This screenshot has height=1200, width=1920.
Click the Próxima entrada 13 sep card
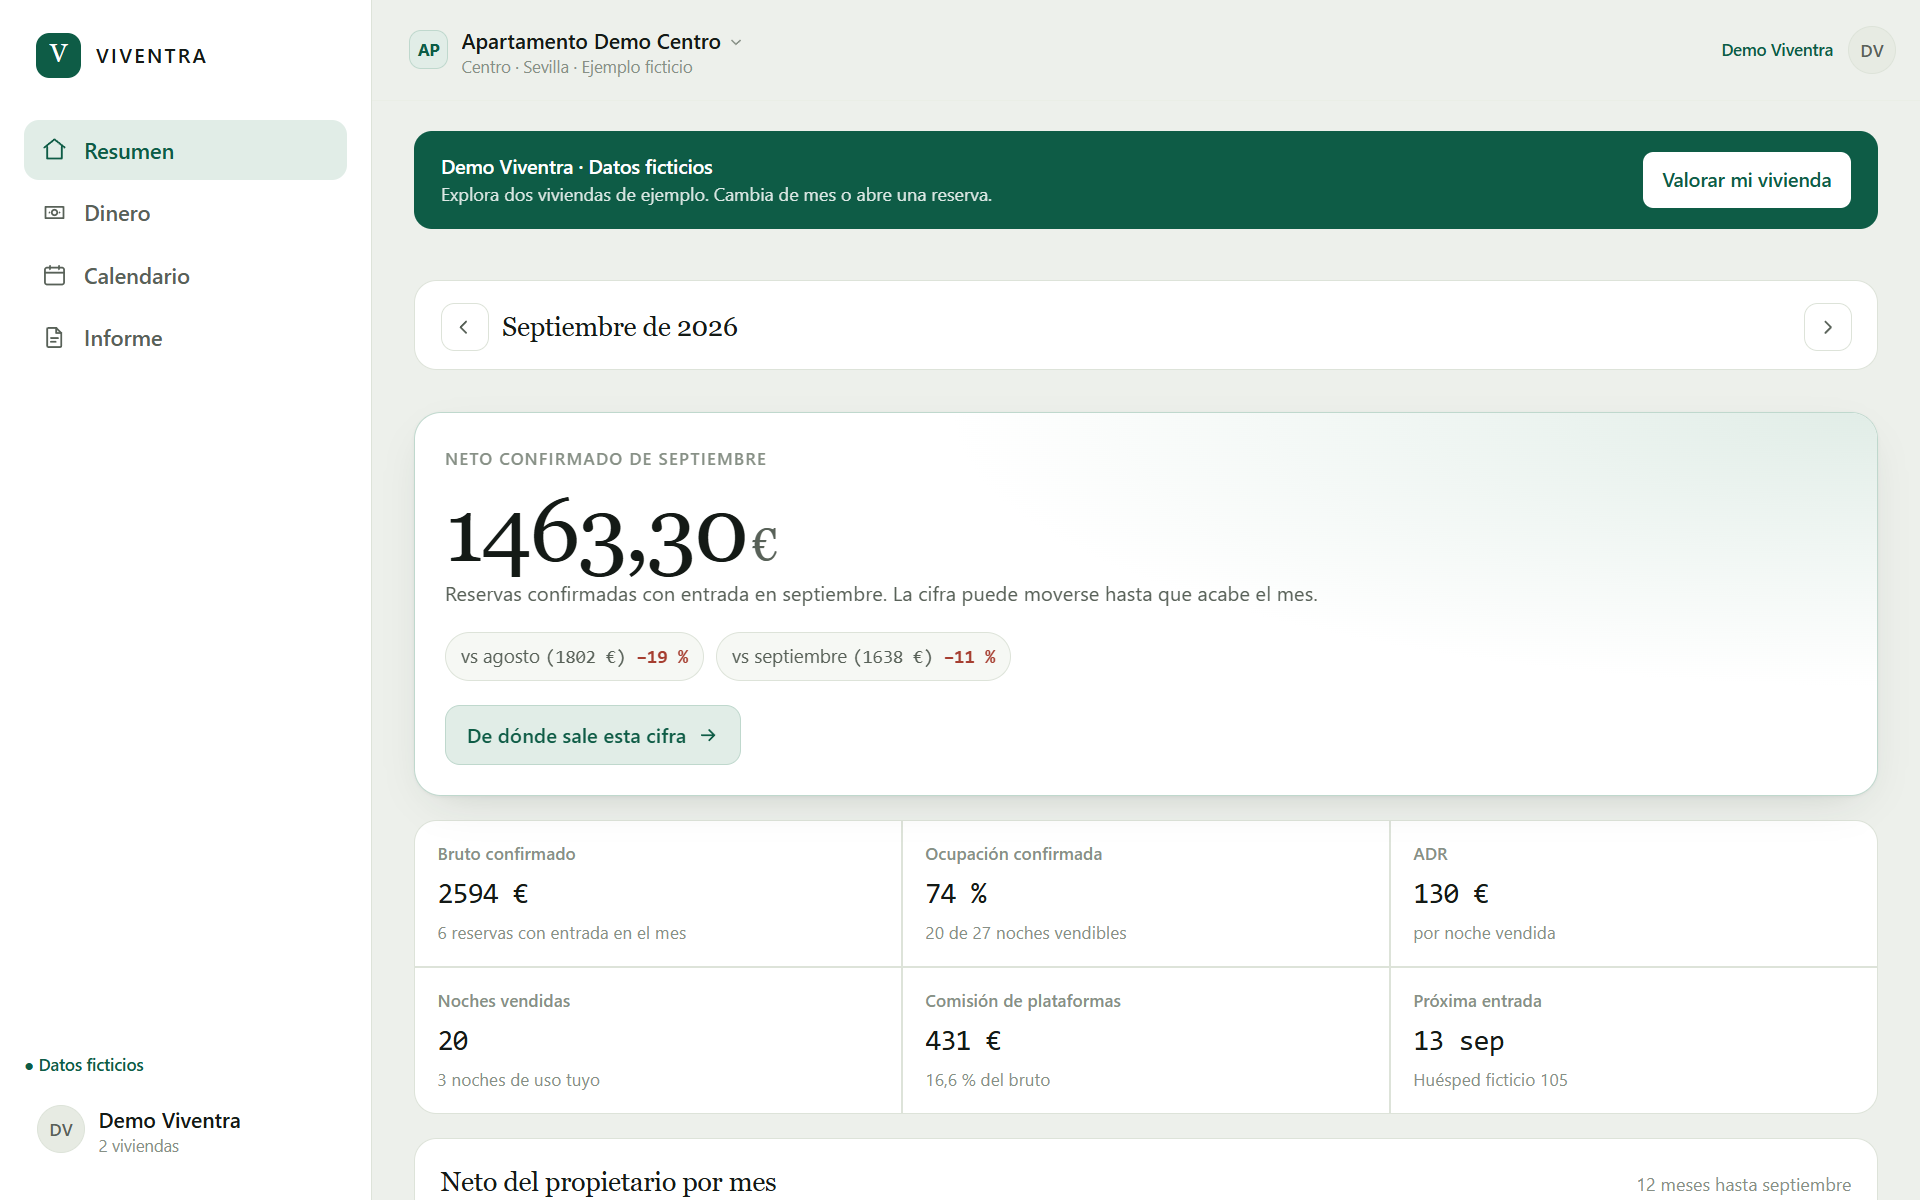1633,1040
